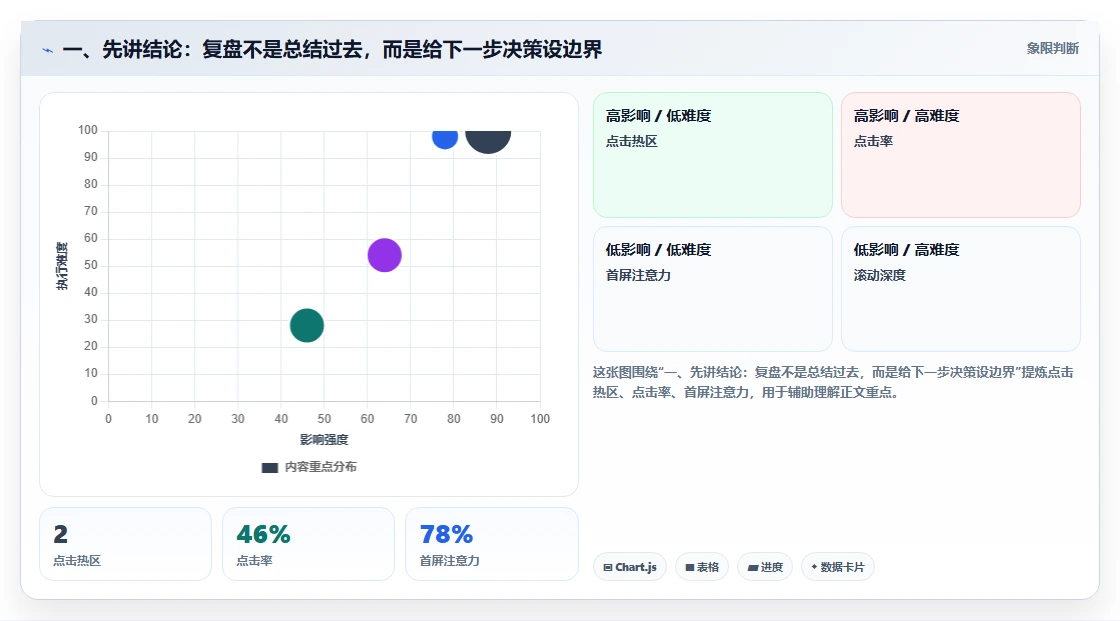Click the lightning icon beside the heading
Viewport: 1120px width, 621px height.
(48, 50)
